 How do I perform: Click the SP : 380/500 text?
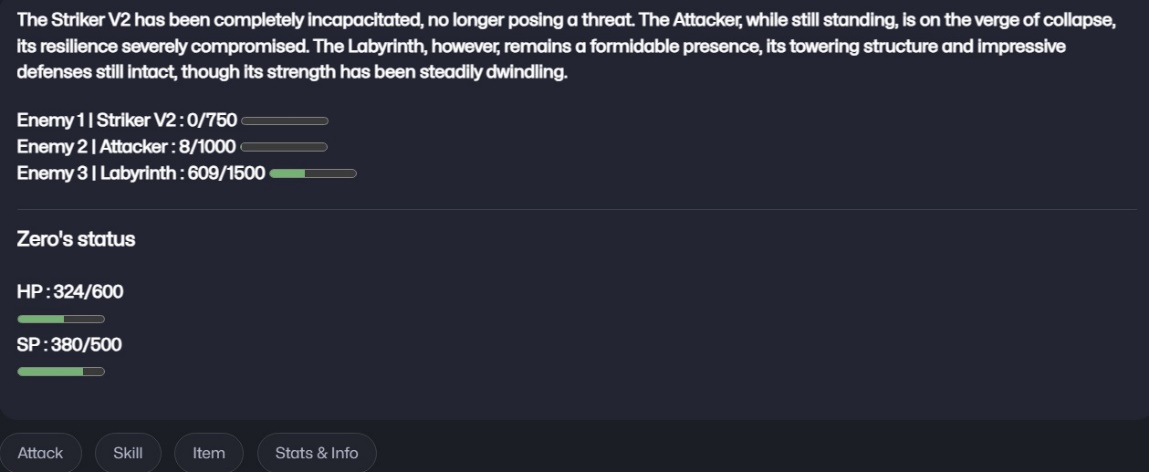click(x=70, y=344)
